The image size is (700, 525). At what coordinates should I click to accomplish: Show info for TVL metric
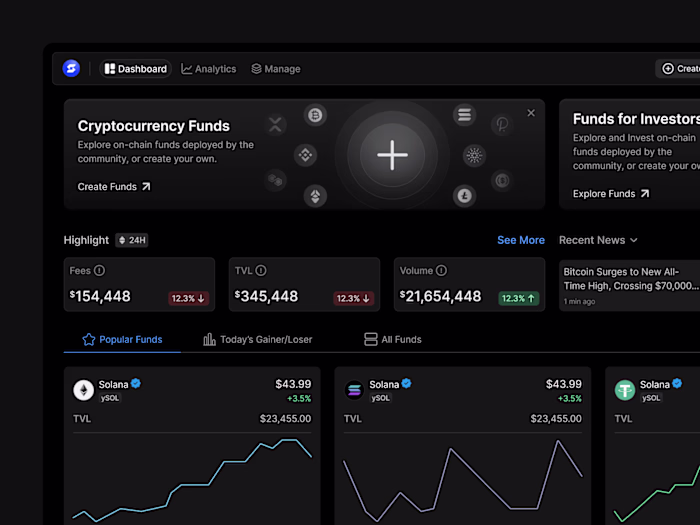[261, 271]
